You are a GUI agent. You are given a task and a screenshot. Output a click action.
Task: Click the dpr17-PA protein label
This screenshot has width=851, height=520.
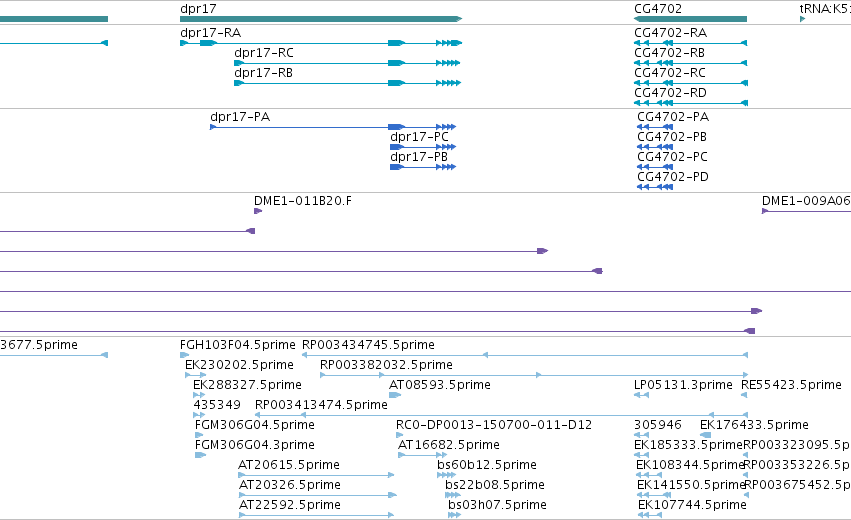pos(240,117)
